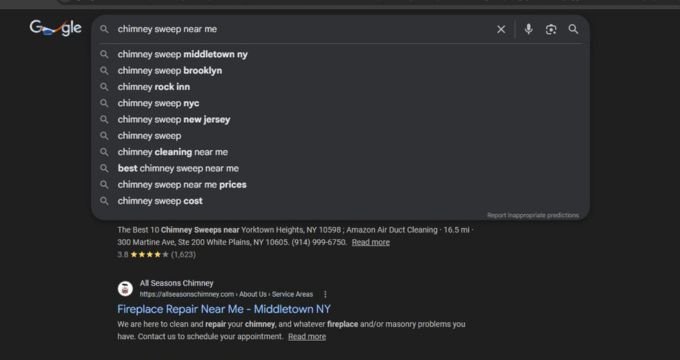
Task: Click into the search text field
Action: pos(304,29)
